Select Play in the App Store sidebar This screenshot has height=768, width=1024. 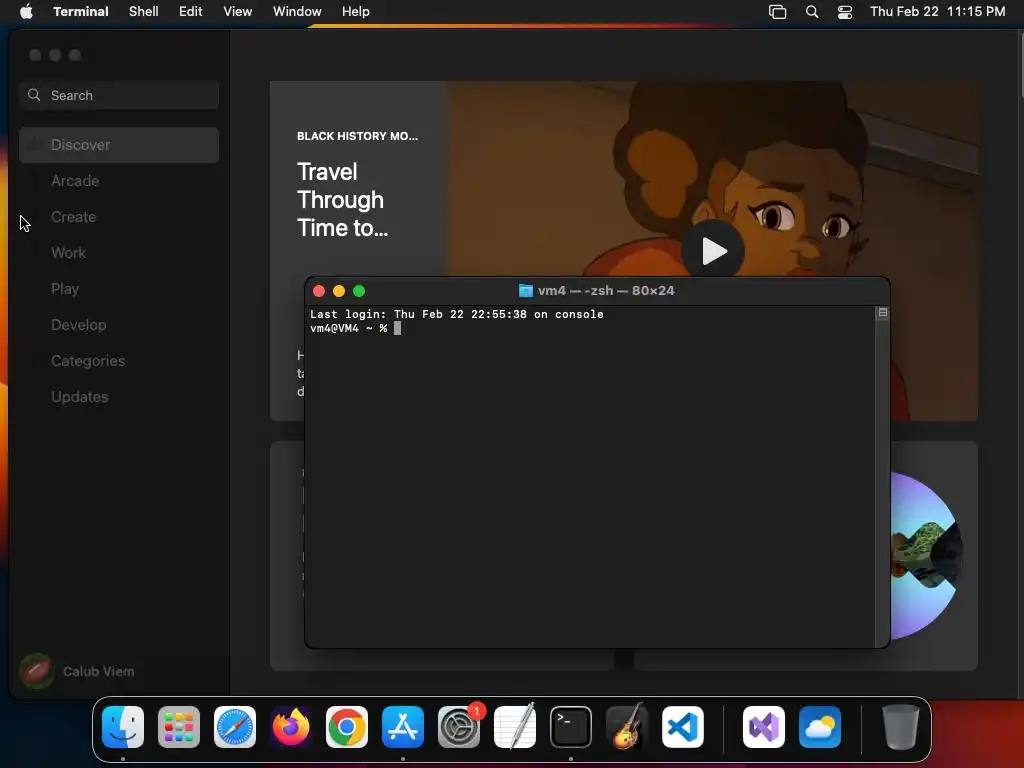coord(119,289)
